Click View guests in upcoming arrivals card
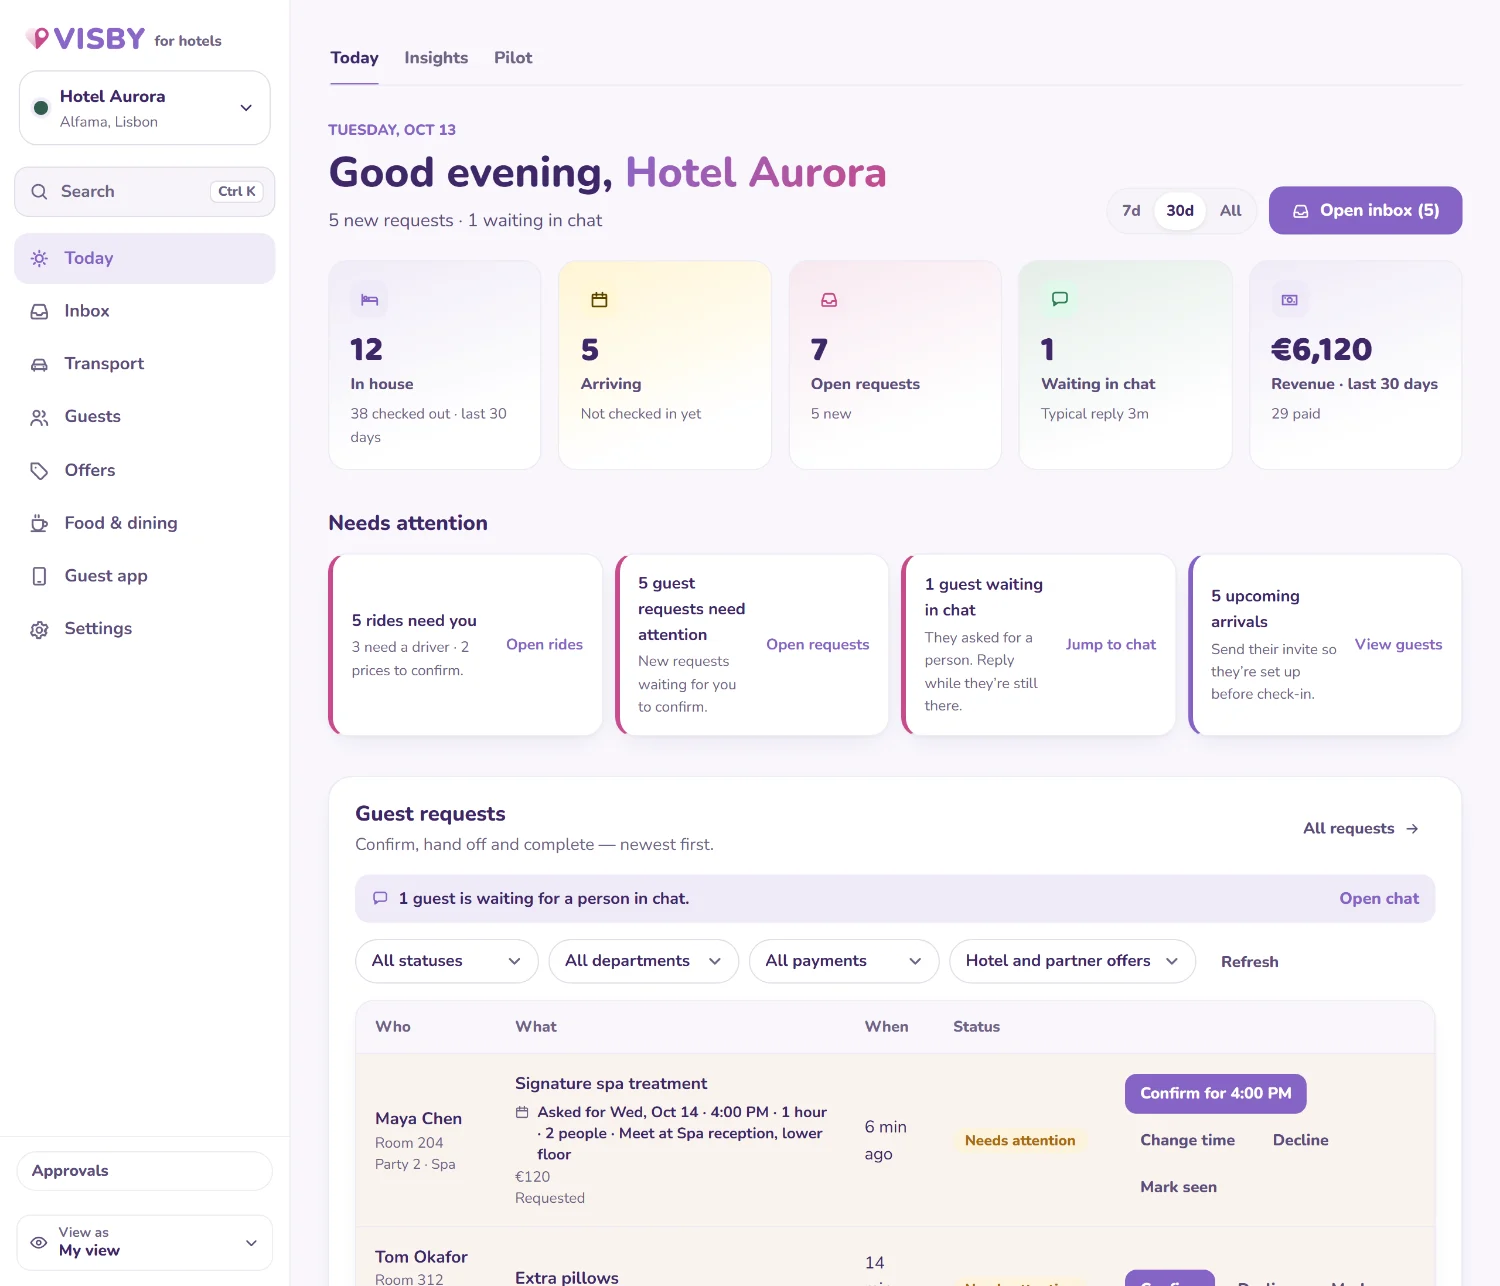The height and width of the screenshot is (1286, 1500). point(1398,645)
